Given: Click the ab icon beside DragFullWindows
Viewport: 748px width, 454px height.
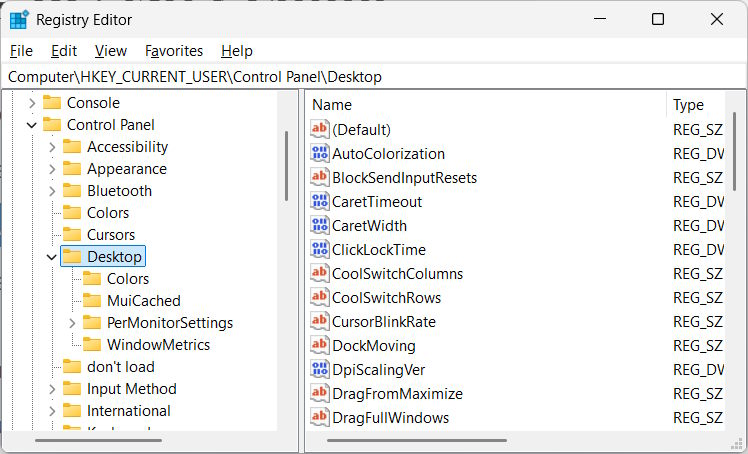Looking at the screenshot, I should pos(320,417).
